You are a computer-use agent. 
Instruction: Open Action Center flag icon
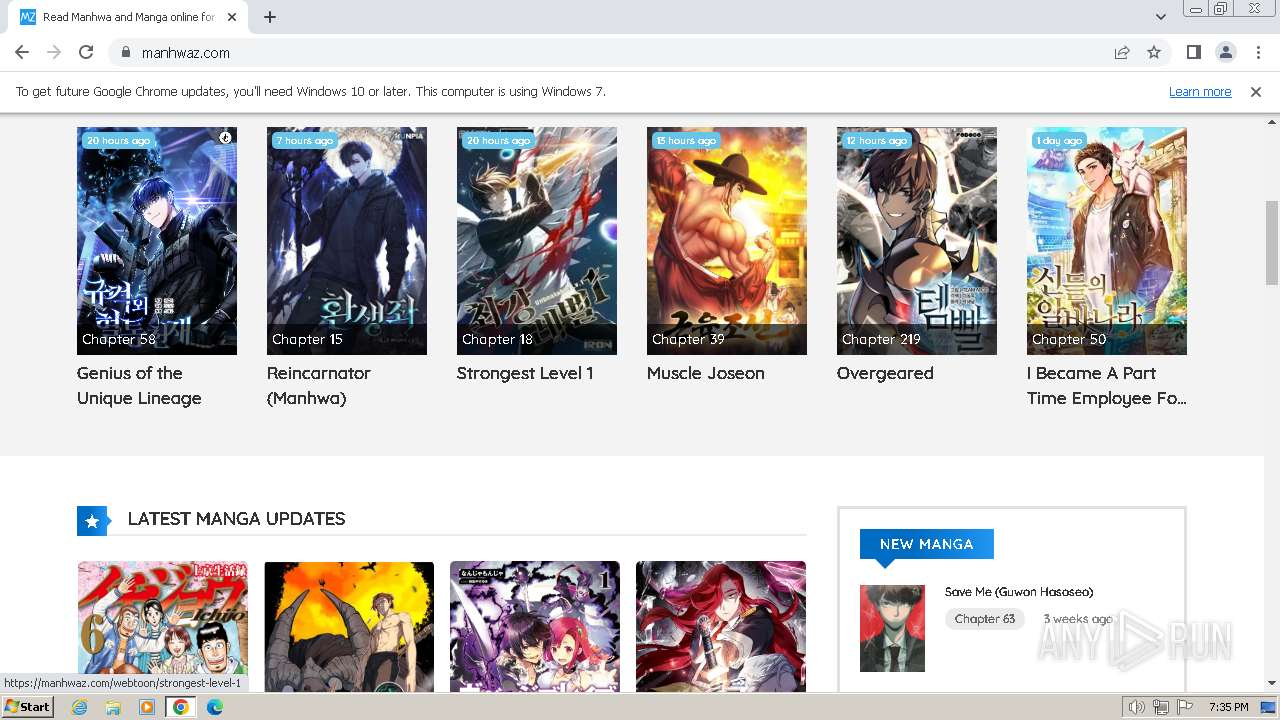[1185, 707]
